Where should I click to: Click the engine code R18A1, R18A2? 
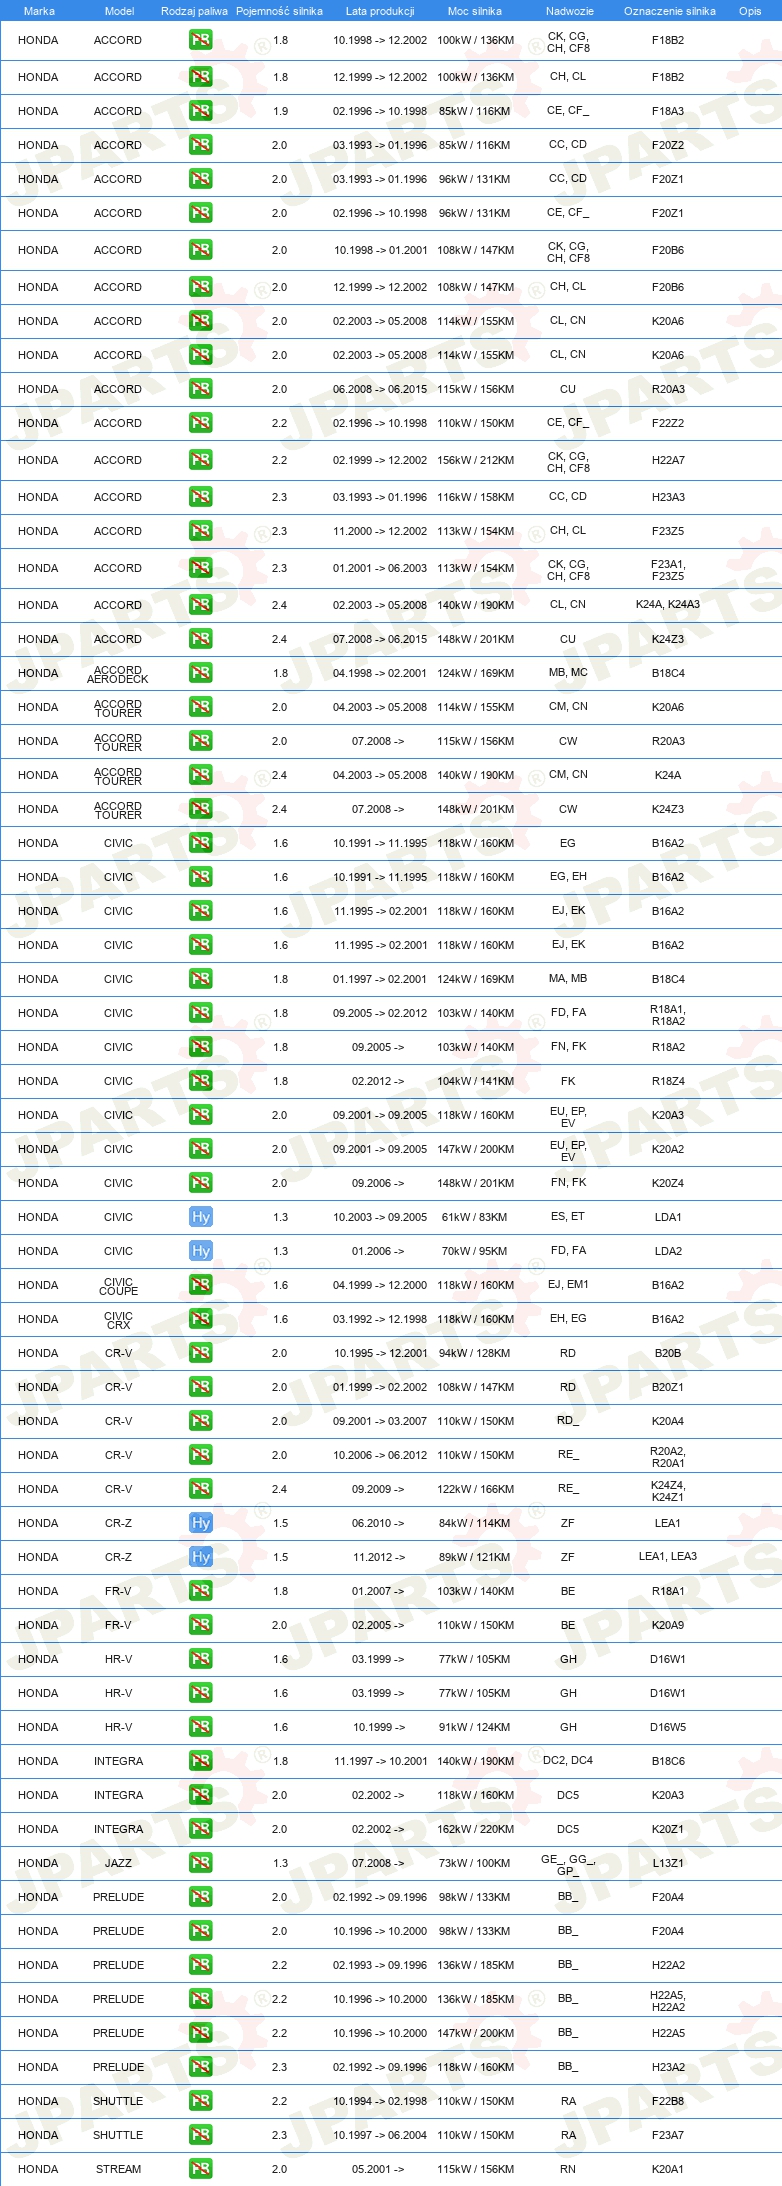pos(668,1015)
